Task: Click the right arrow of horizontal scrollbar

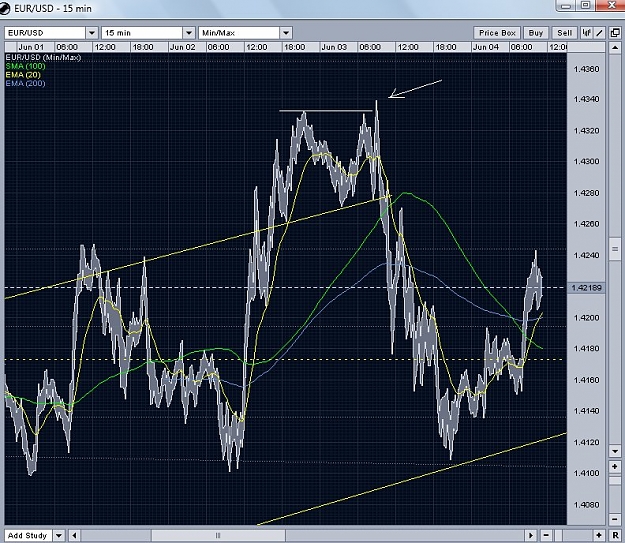Action: click(531, 535)
